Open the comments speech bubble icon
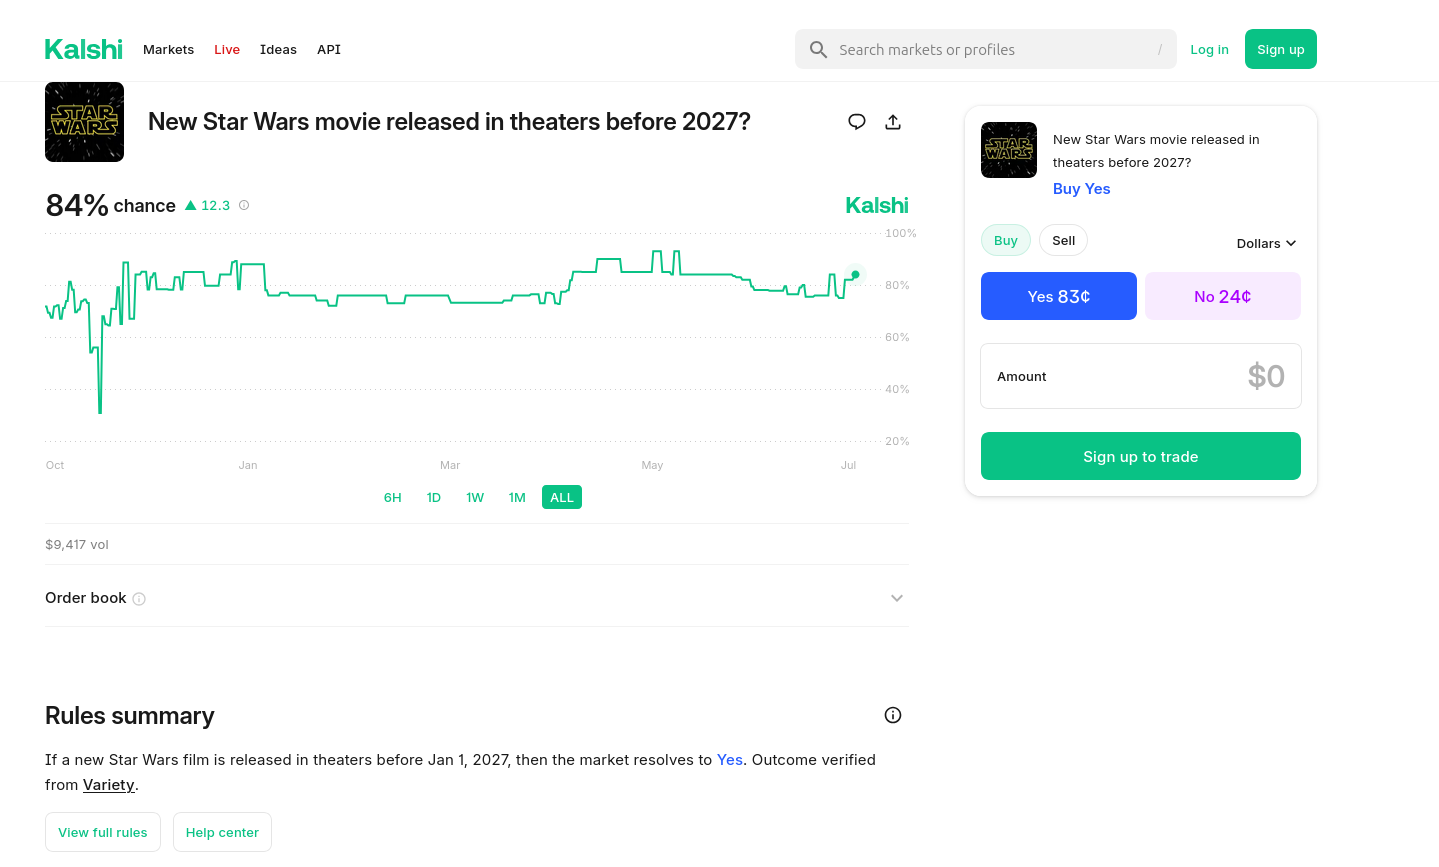This screenshot has width=1439, height=867. 857,122
